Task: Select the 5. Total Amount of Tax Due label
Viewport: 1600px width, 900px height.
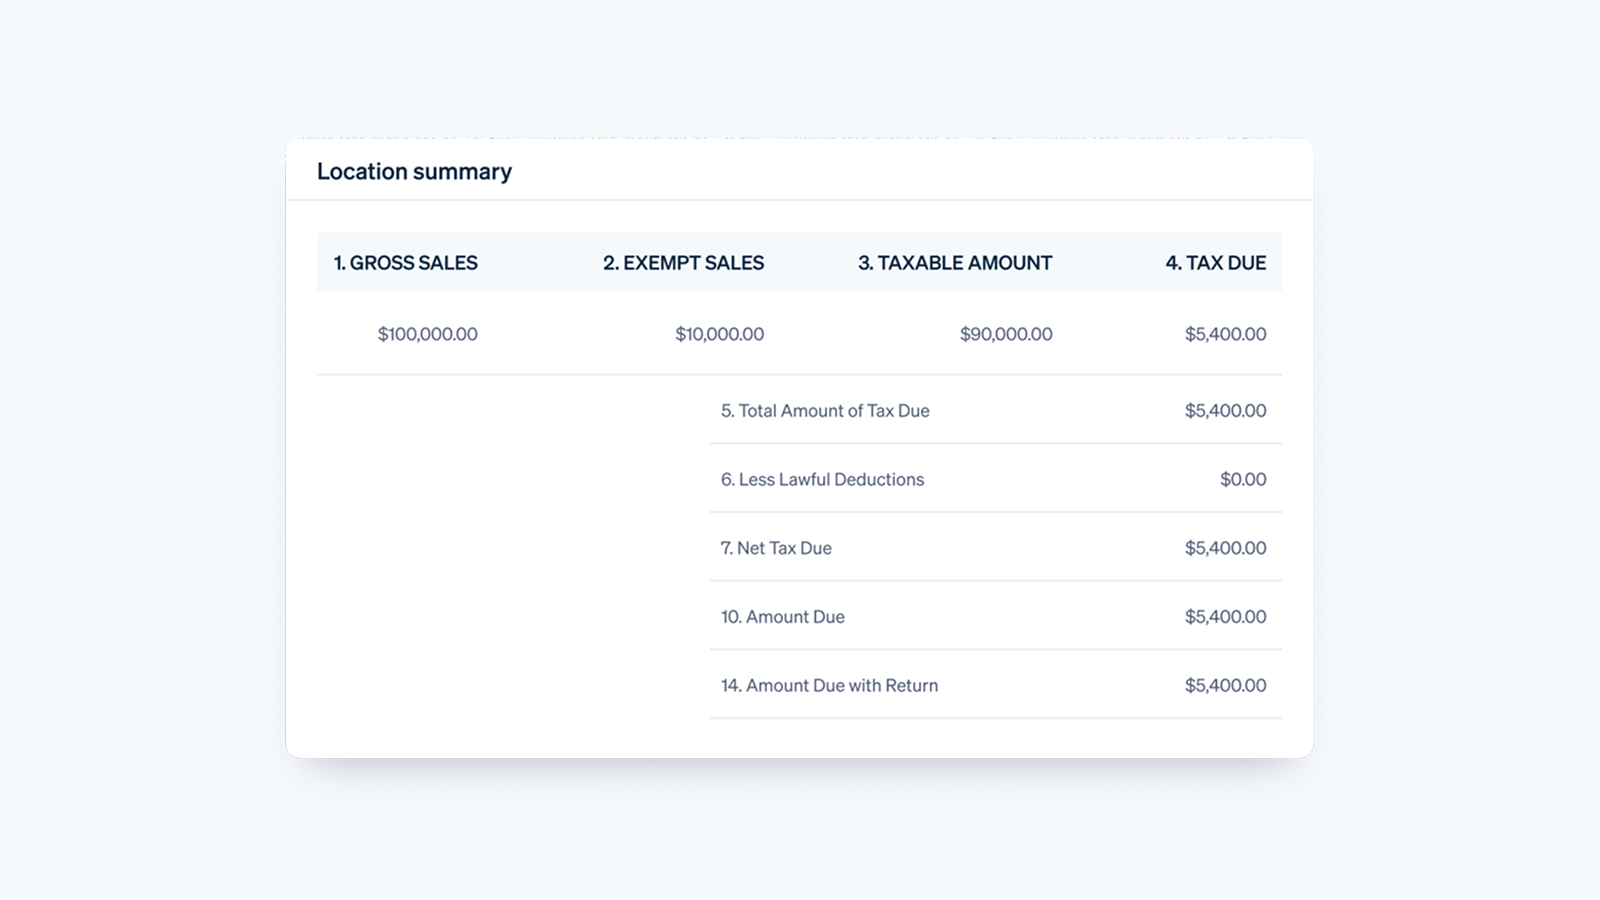Action: click(x=825, y=411)
